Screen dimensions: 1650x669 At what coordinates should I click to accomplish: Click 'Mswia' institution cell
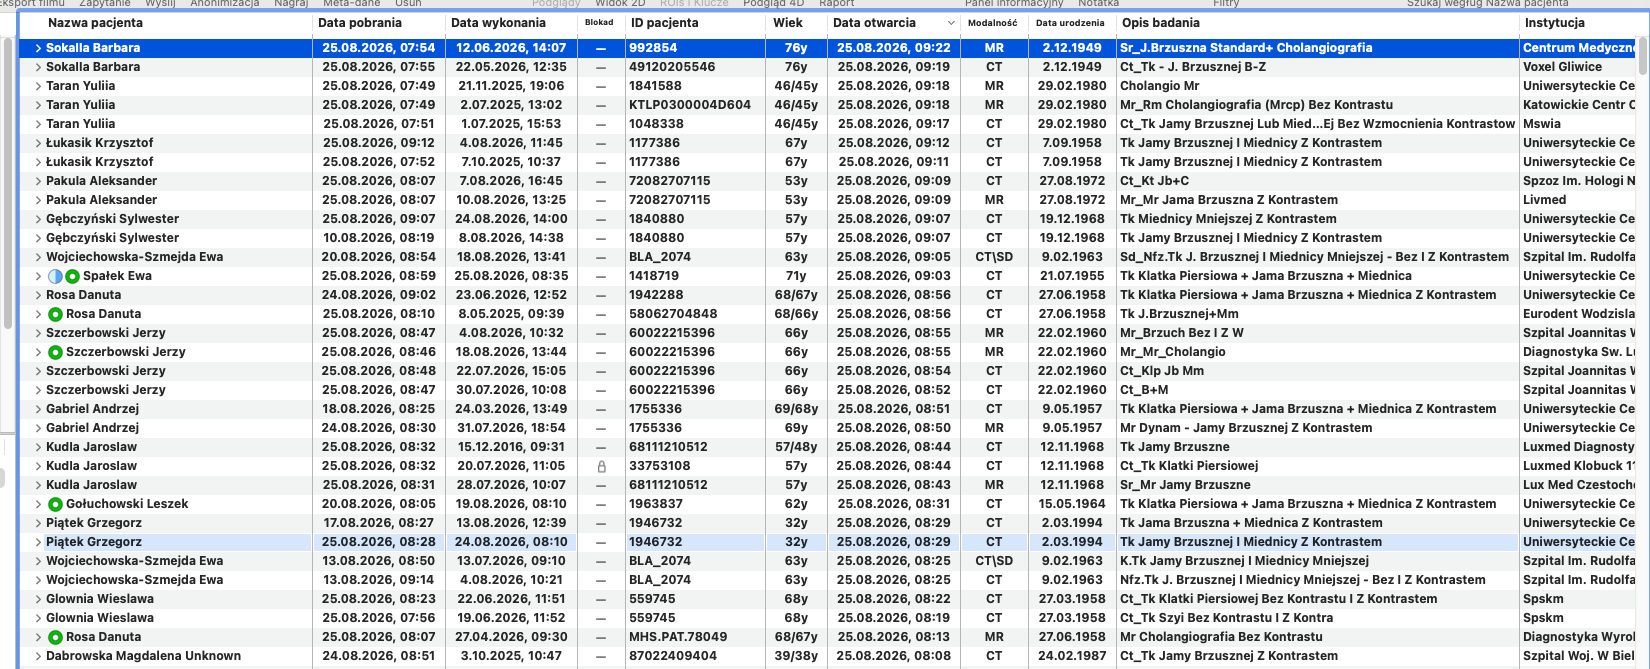1542,124
